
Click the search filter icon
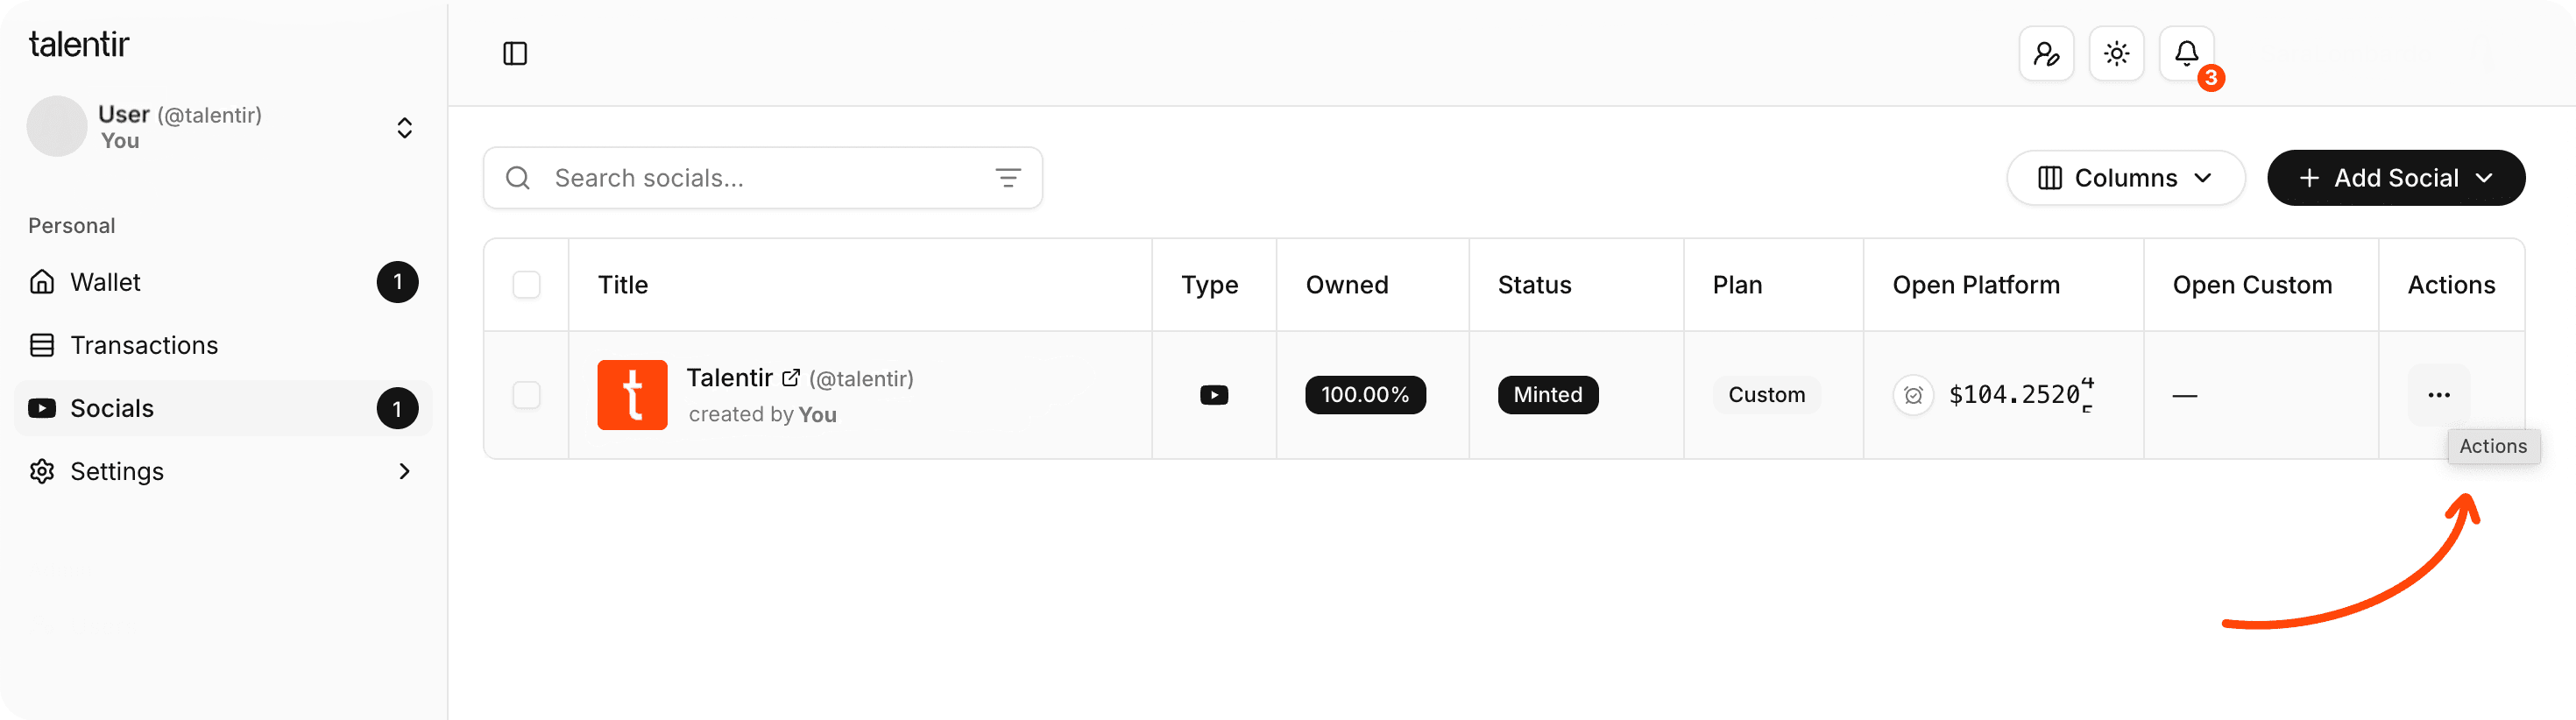pyautogui.click(x=1007, y=178)
